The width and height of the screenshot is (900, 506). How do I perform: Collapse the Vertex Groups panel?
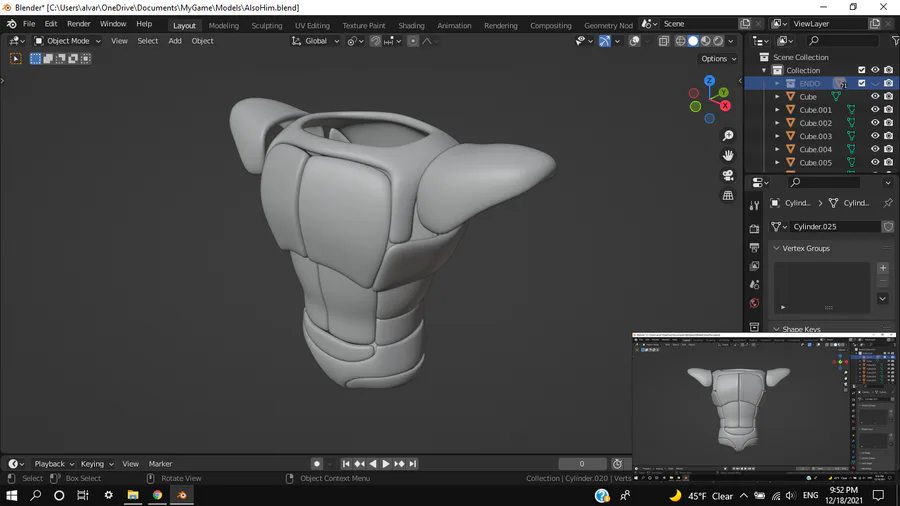click(x=777, y=248)
